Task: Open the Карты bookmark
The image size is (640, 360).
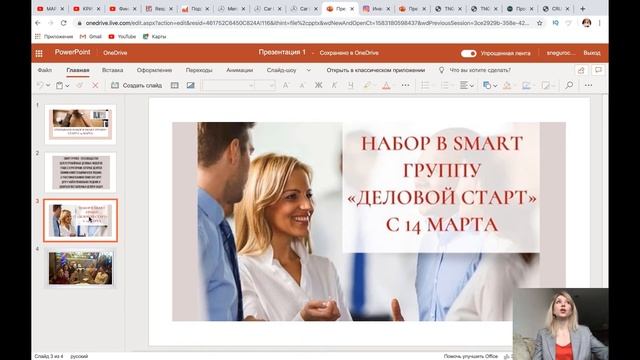Action: 155,37
